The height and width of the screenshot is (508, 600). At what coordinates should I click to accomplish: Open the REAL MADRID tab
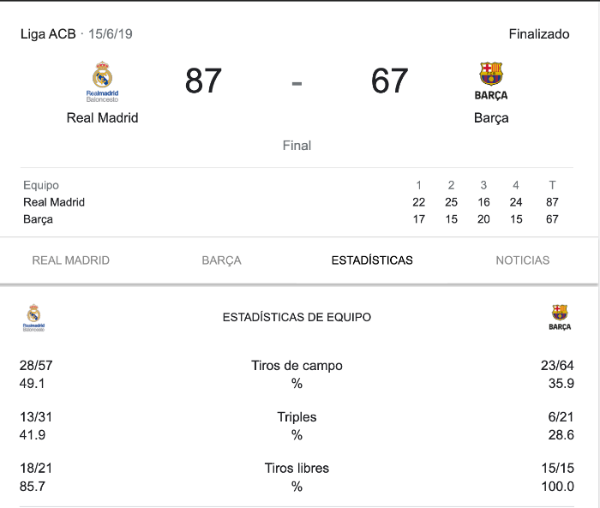click(71, 261)
